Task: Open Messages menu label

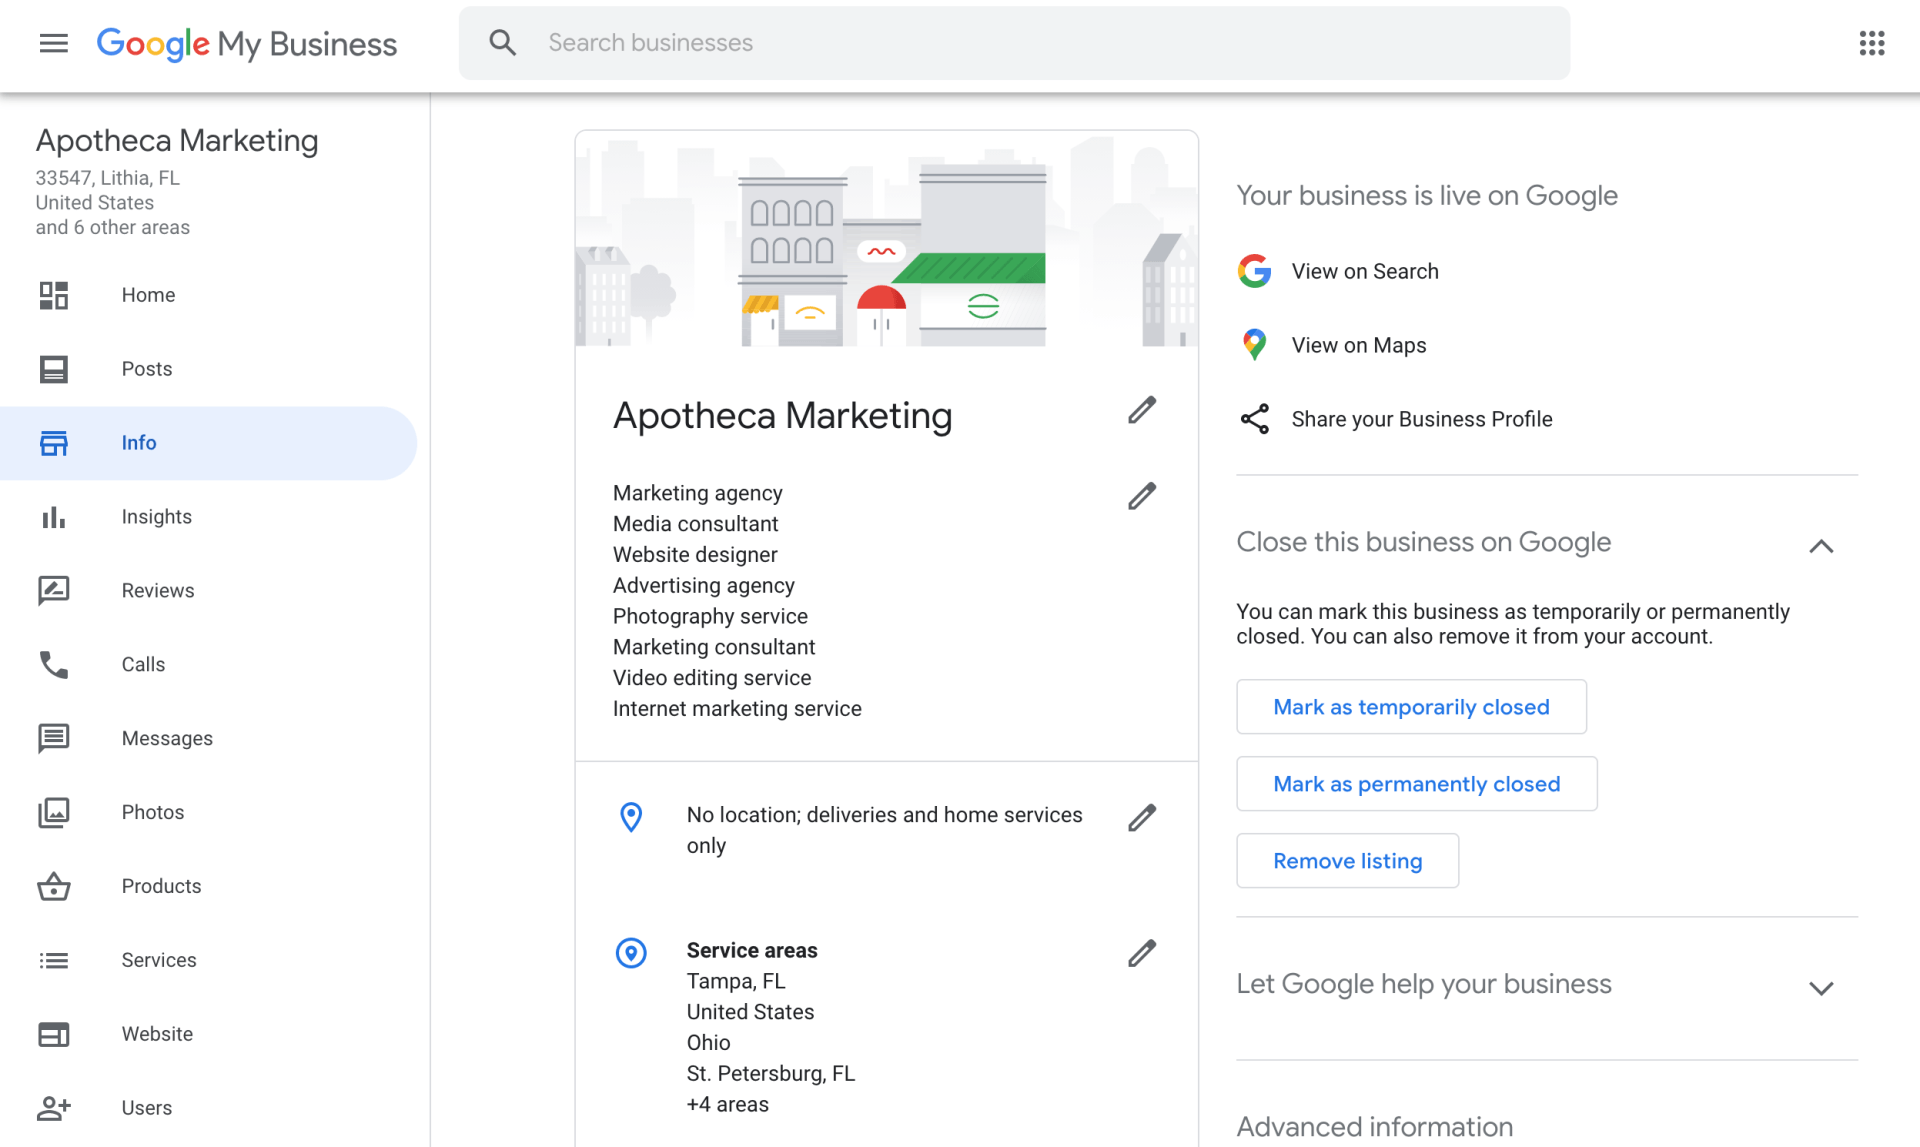Action: pyautogui.click(x=167, y=738)
